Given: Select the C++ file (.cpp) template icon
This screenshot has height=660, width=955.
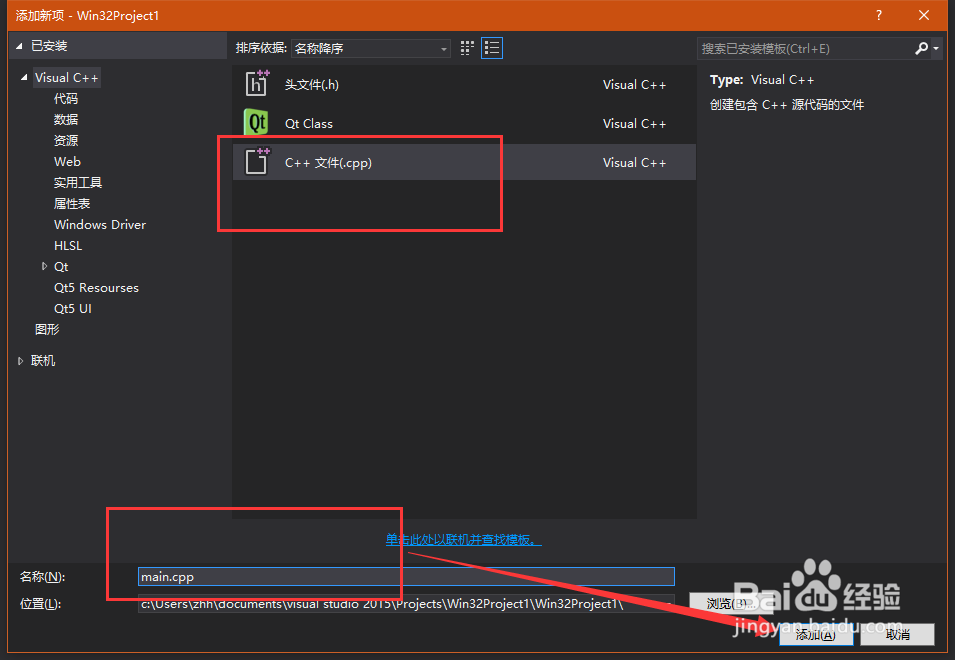Looking at the screenshot, I should [256, 161].
